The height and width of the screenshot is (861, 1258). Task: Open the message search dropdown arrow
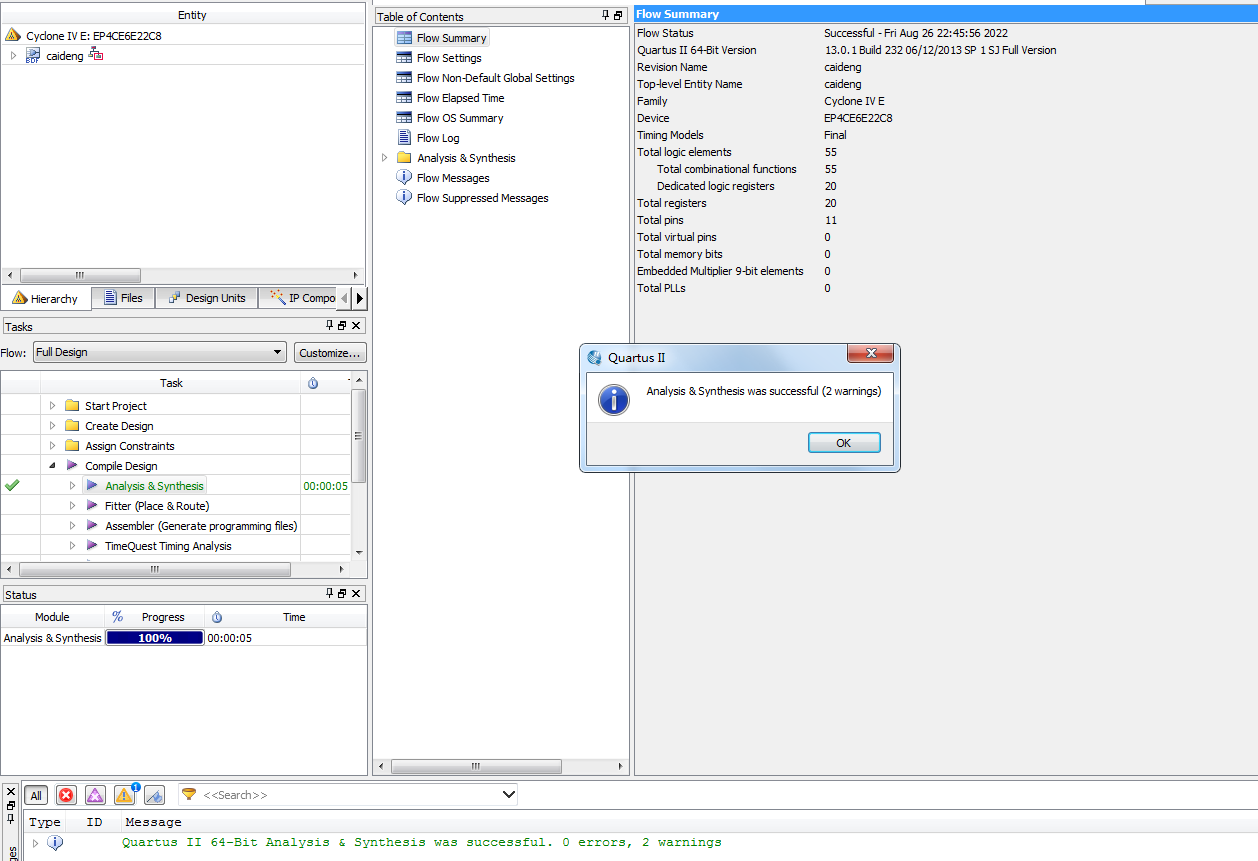click(509, 795)
